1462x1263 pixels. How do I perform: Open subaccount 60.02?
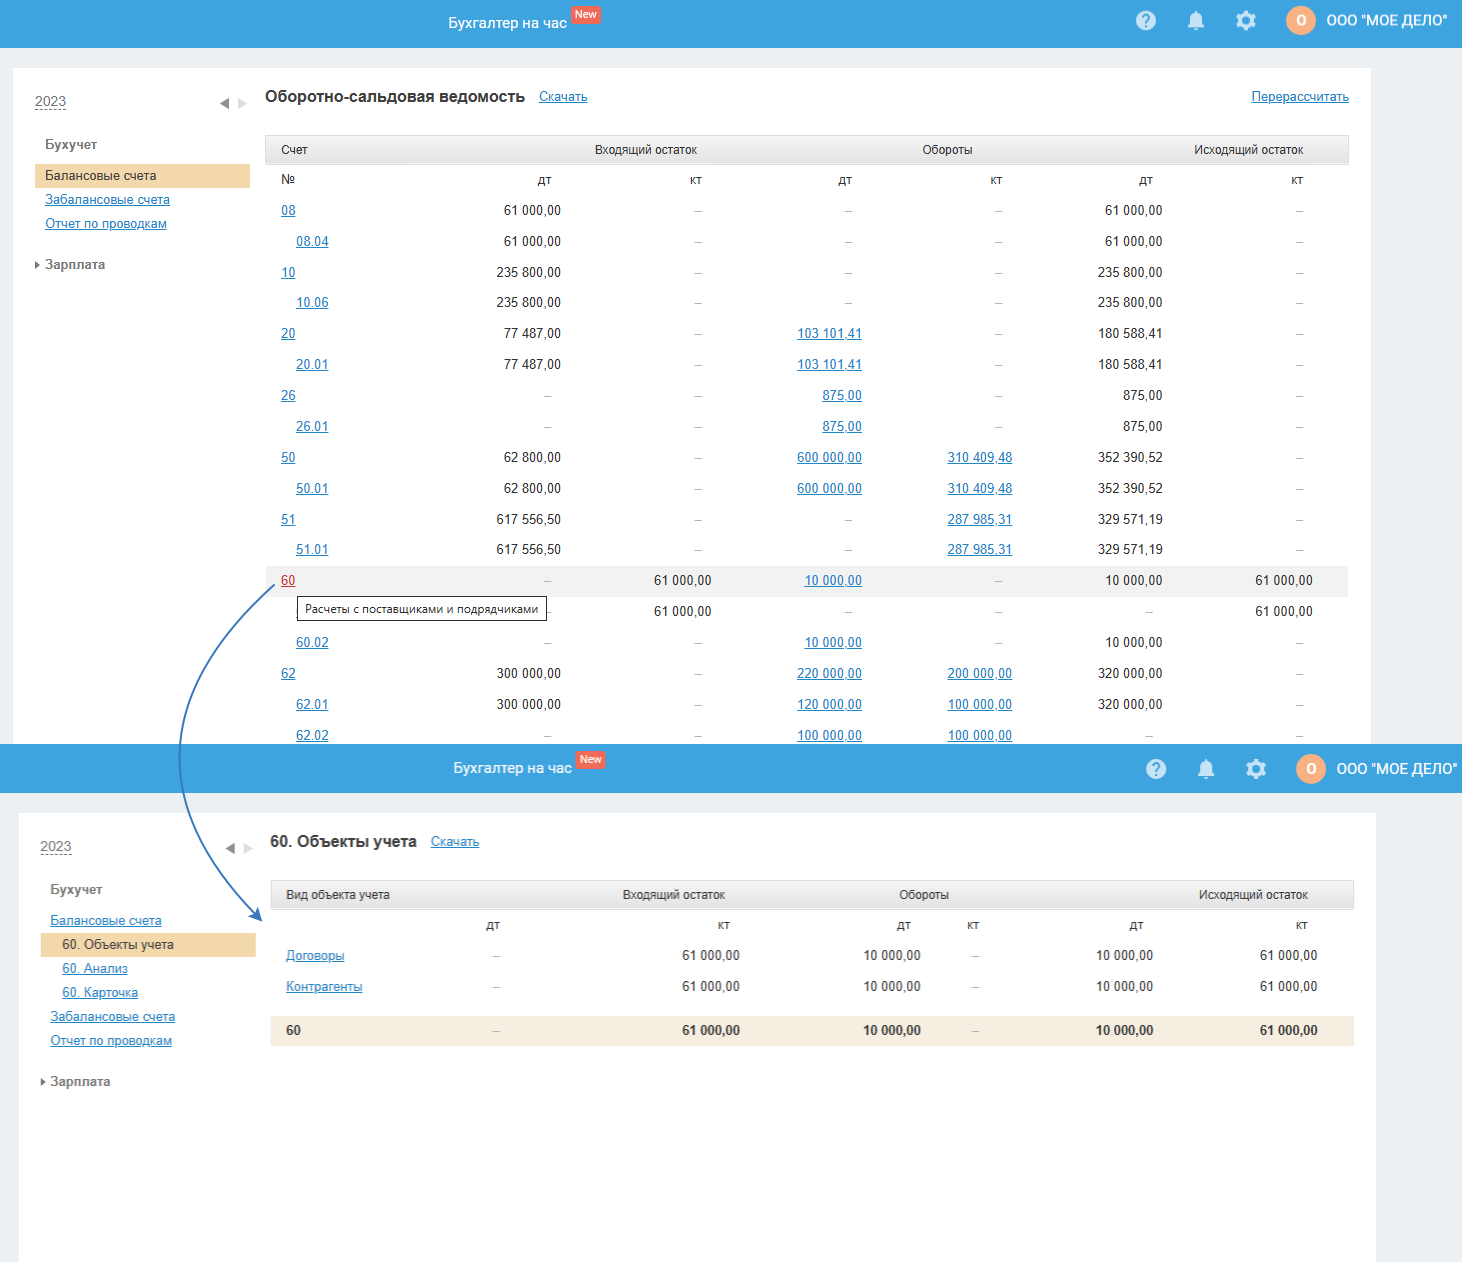point(312,643)
